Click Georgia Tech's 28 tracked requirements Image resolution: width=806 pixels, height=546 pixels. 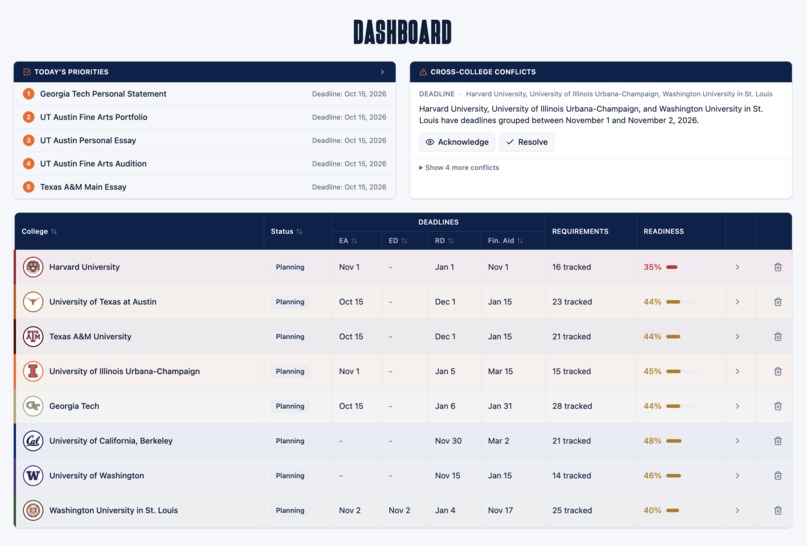572,406
